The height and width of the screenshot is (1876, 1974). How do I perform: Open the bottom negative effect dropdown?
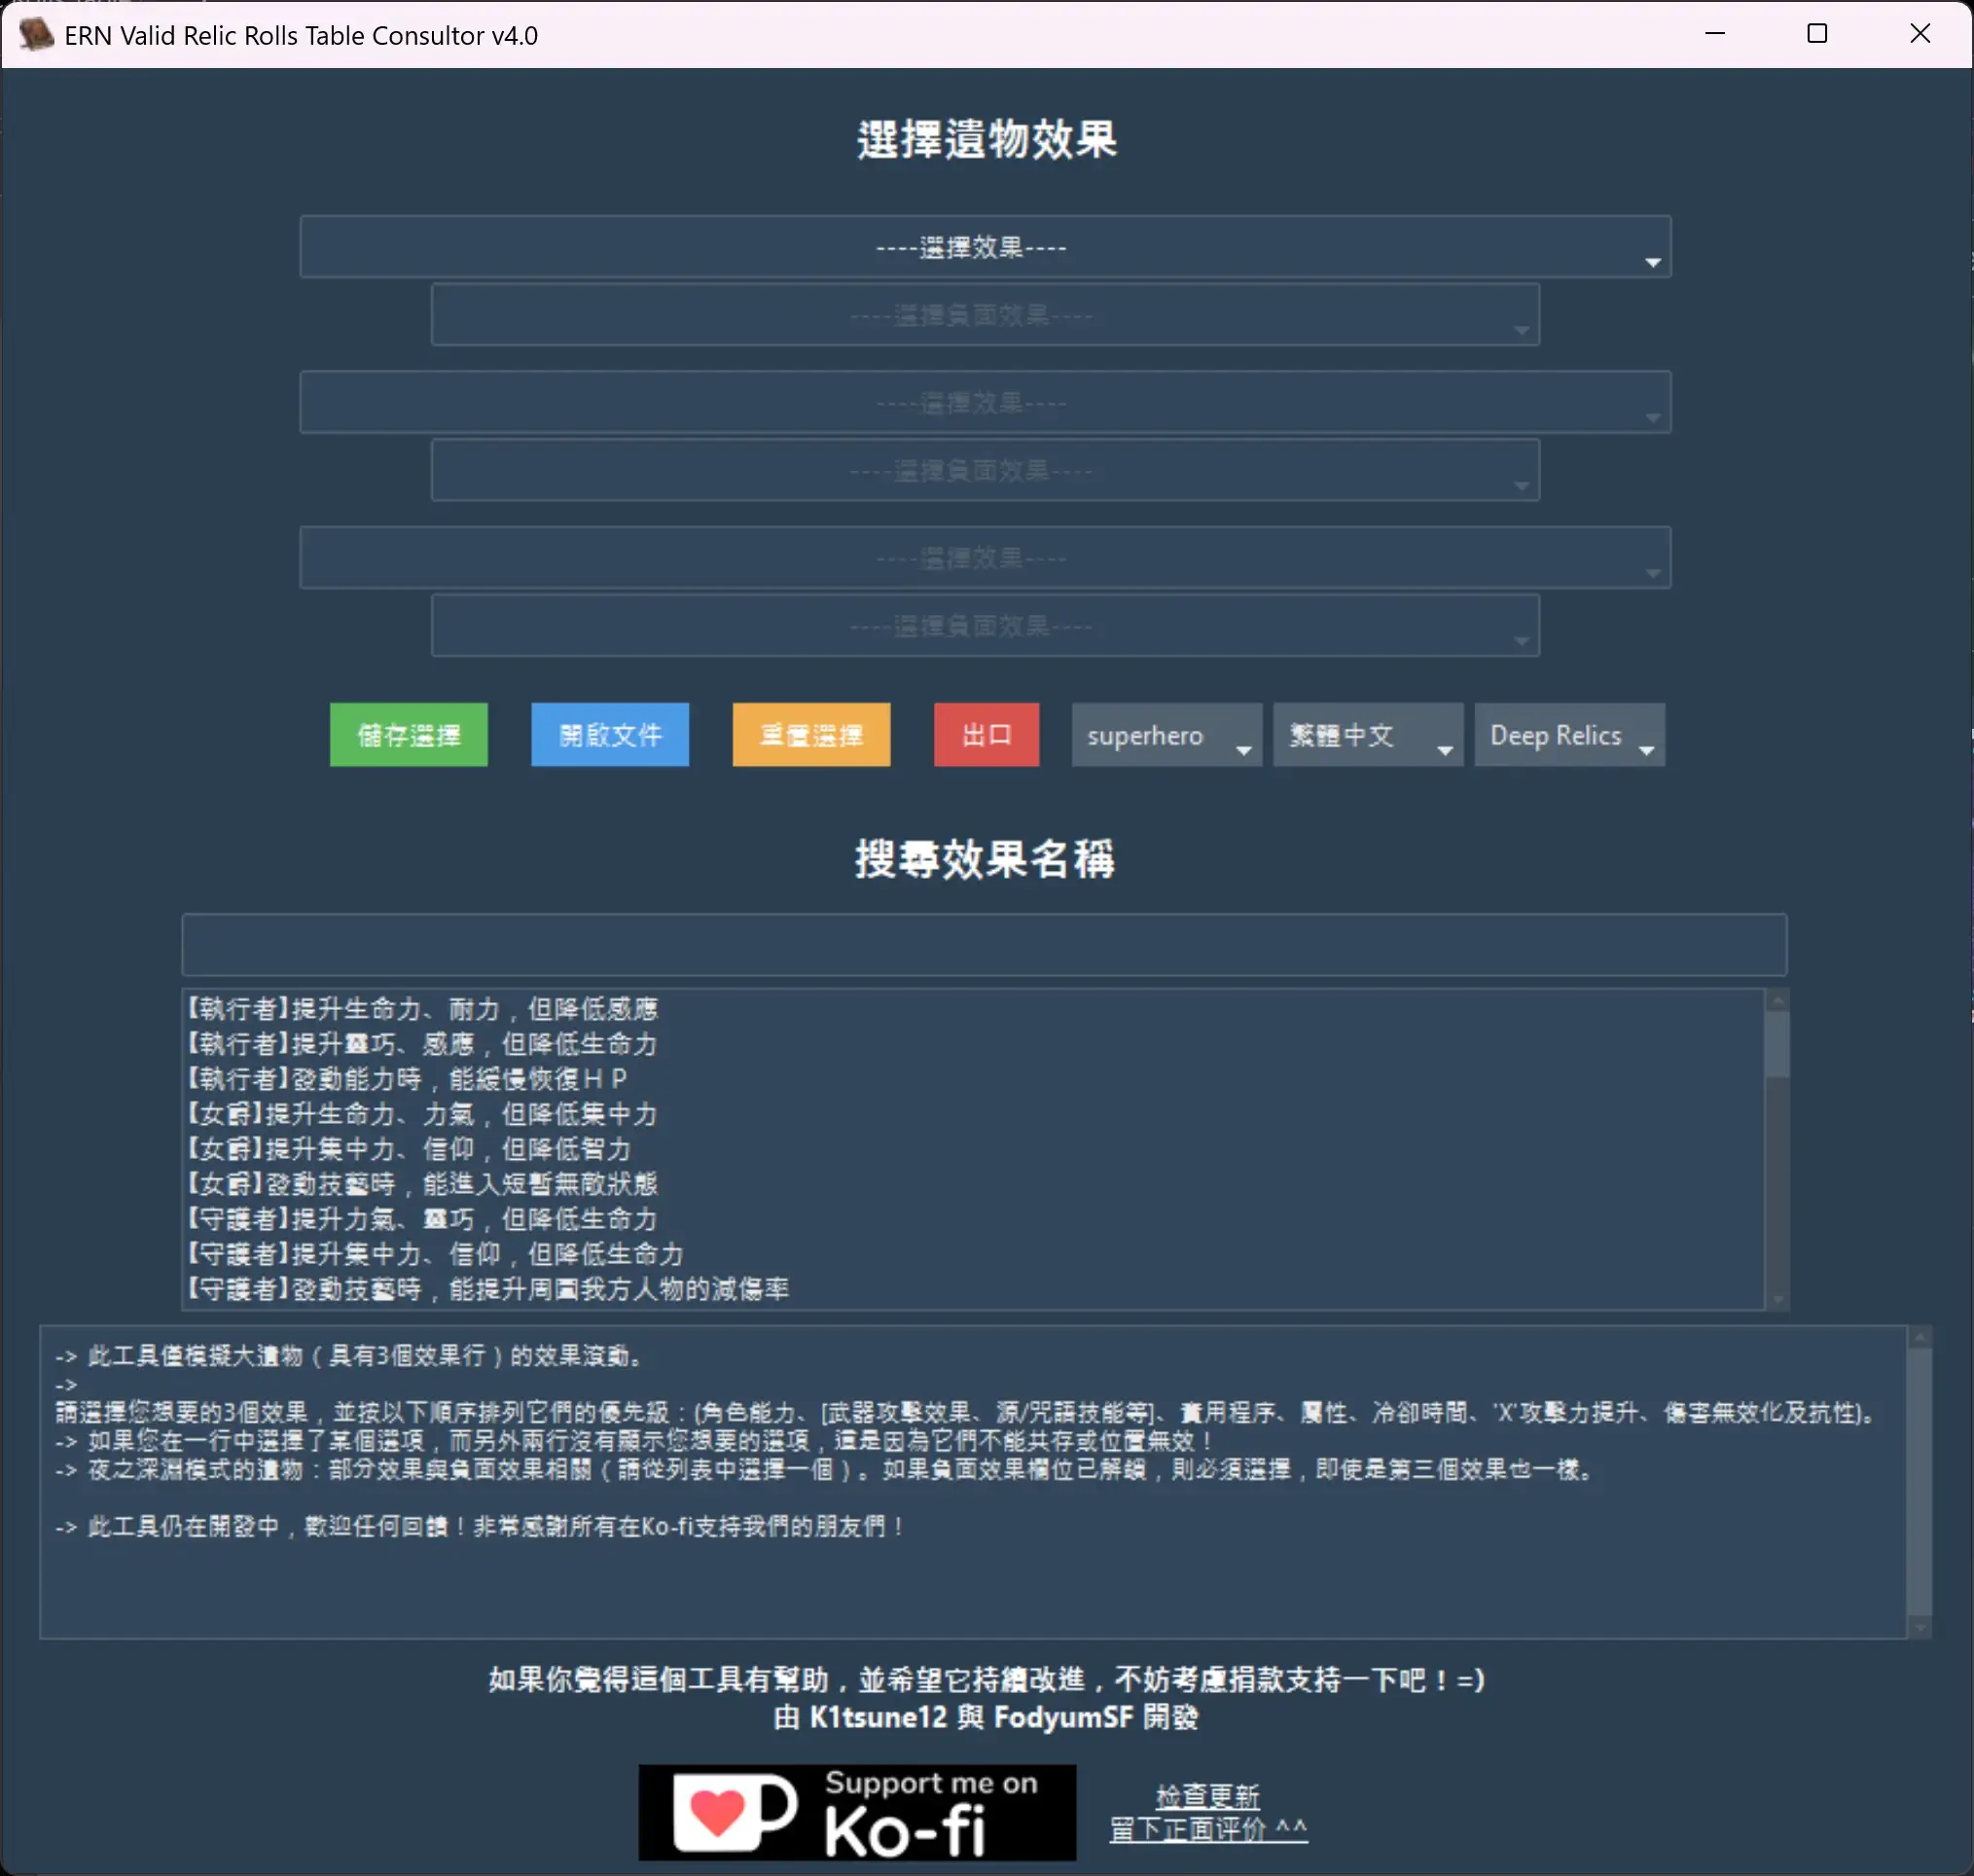985,625
